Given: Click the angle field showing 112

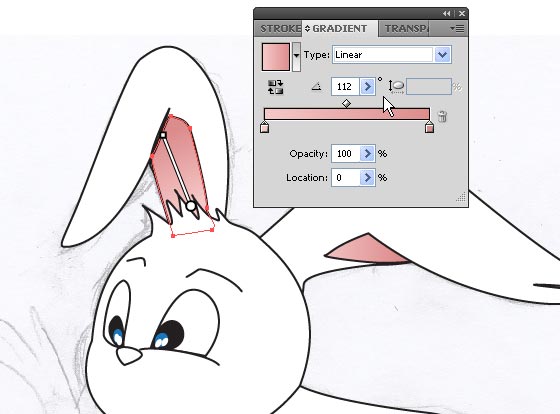Looking at the screenshot, I should pyautogui.click(x=345, y=86).
